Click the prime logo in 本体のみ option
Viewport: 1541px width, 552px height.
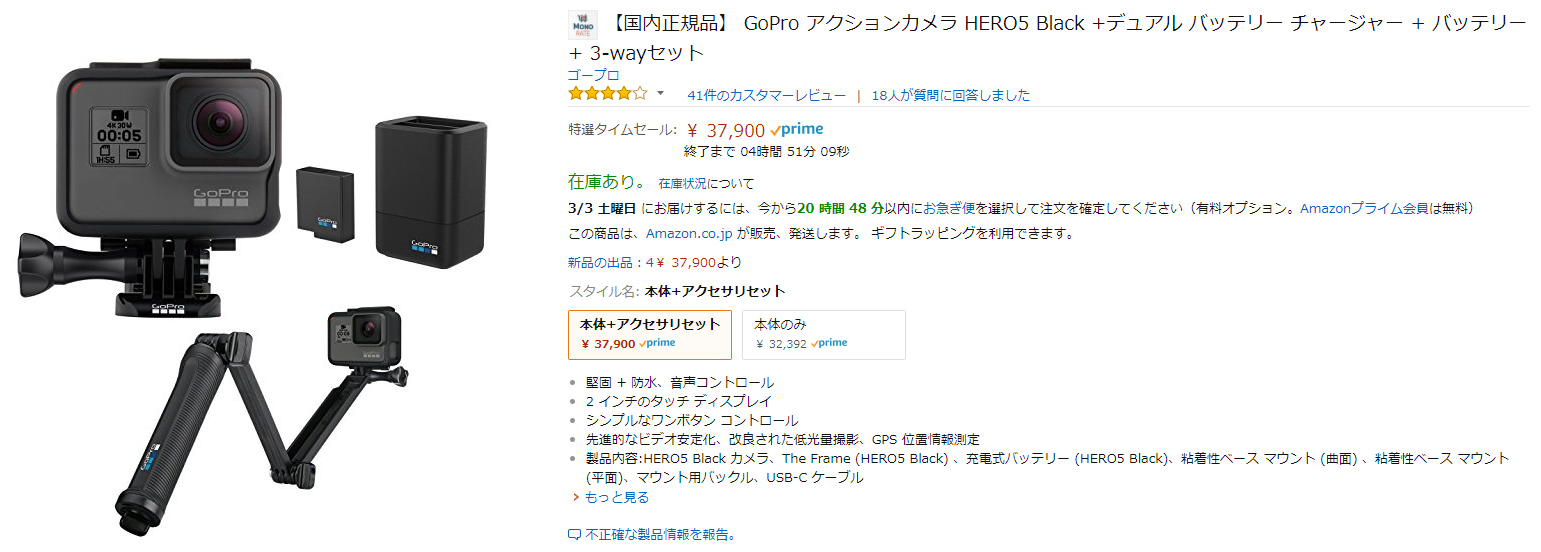pyautogui.click(x=829, y=343)
